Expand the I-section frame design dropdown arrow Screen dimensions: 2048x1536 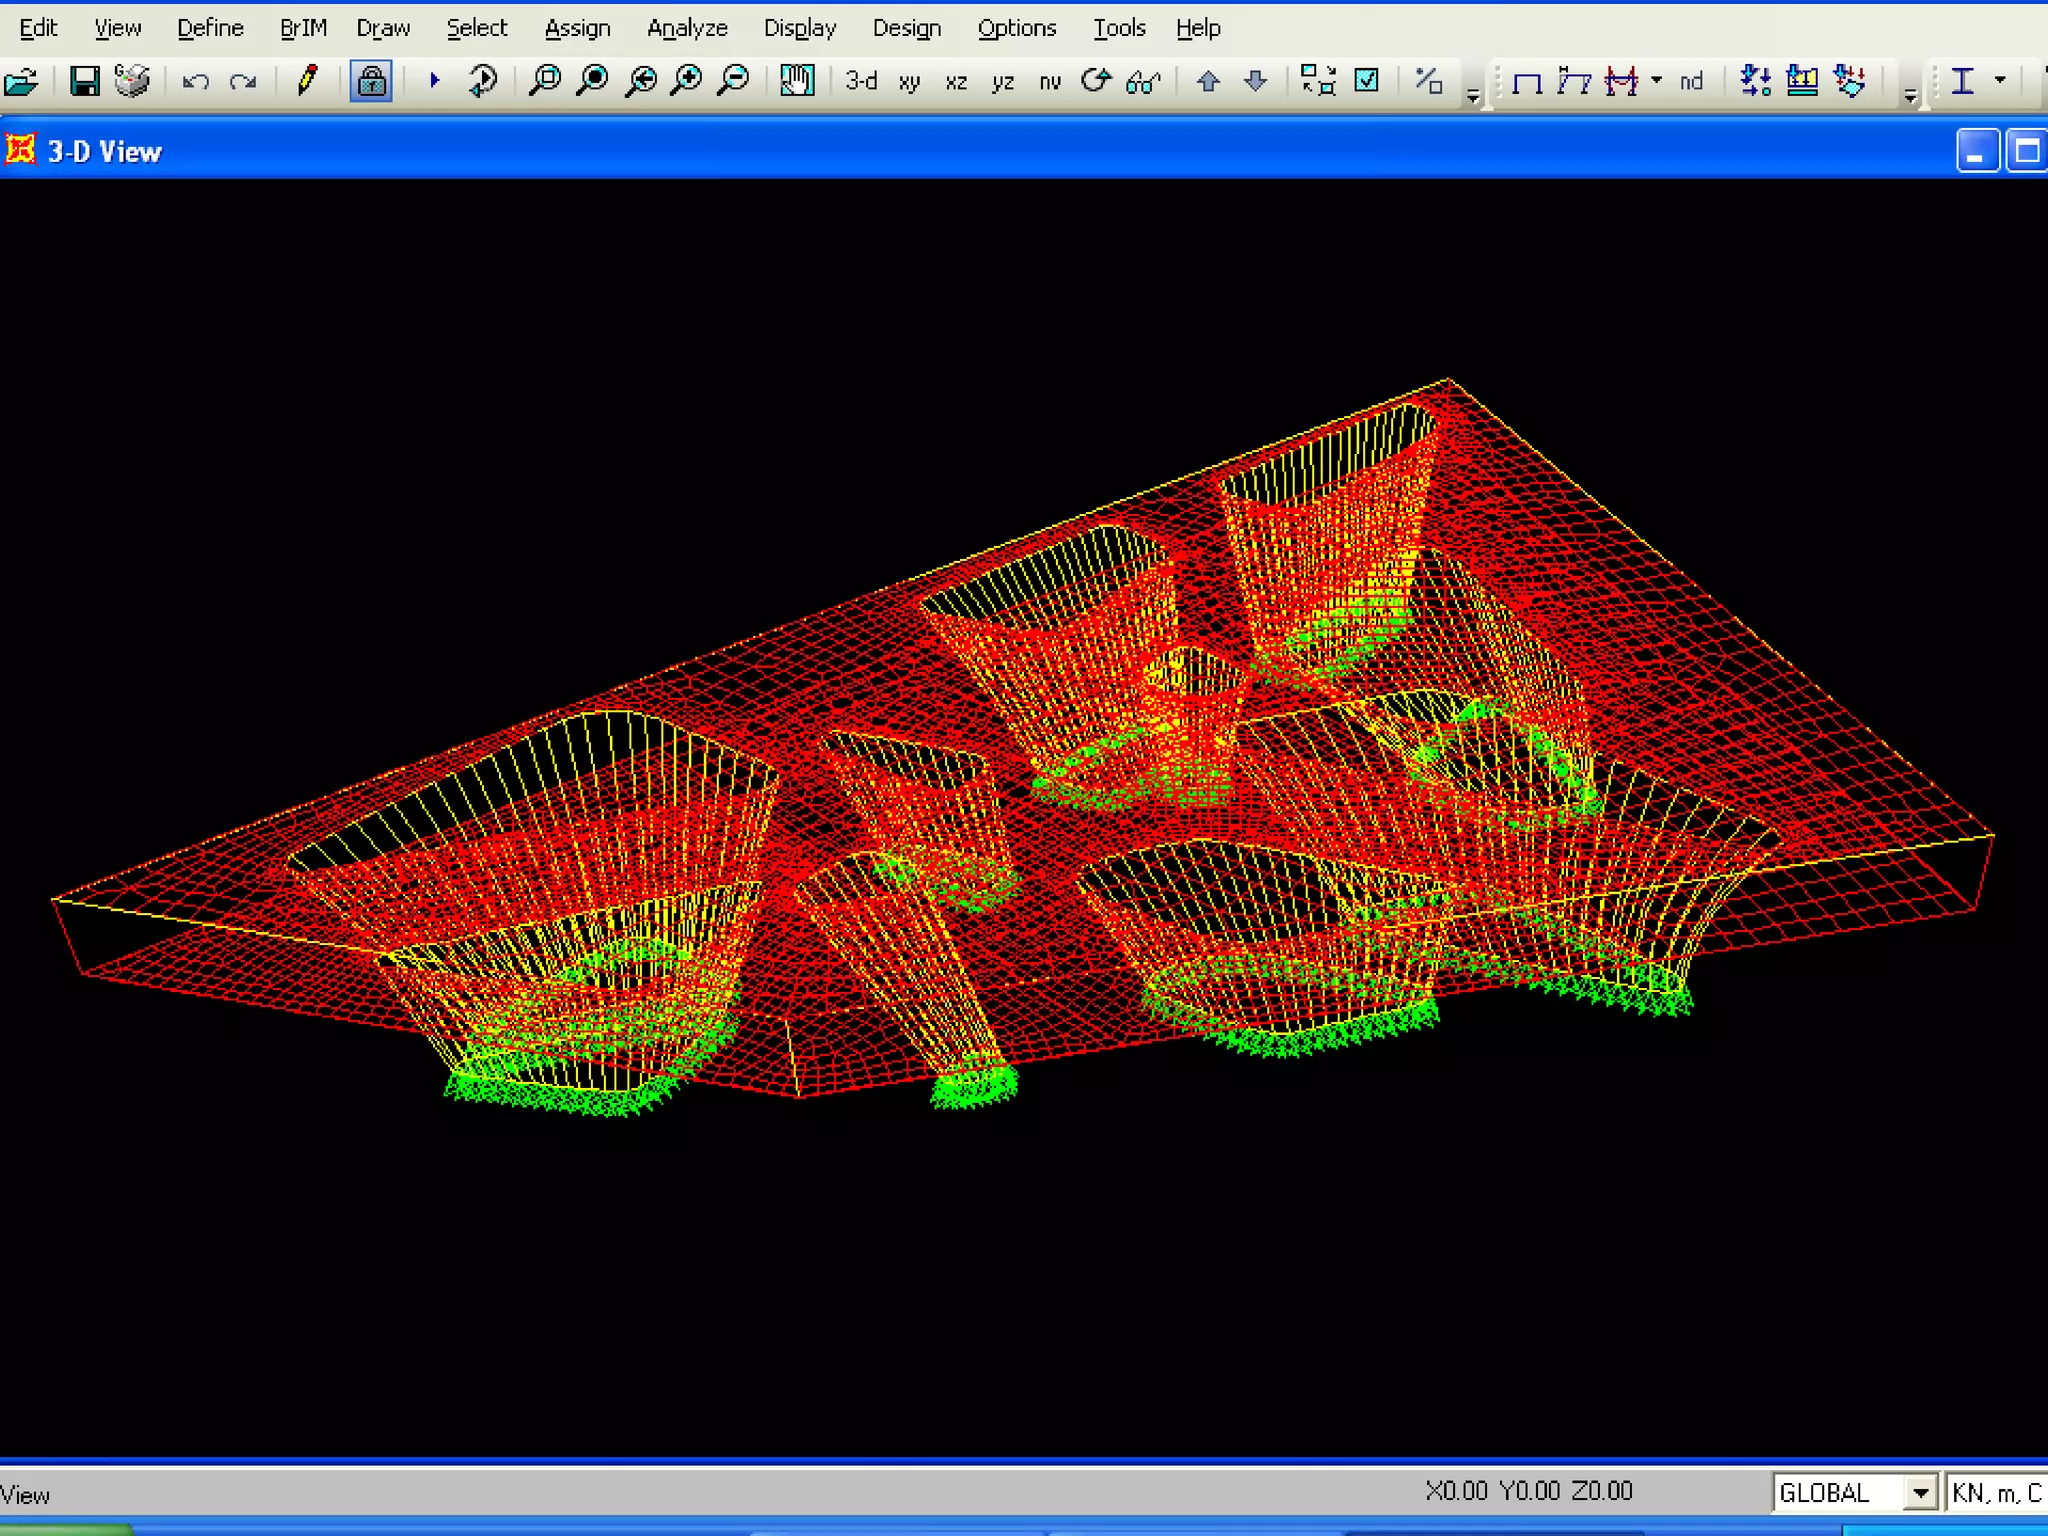pos(2000,81)
